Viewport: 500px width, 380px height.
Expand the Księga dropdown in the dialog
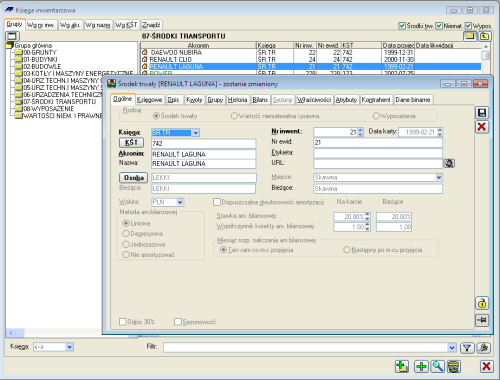point(196,133)
